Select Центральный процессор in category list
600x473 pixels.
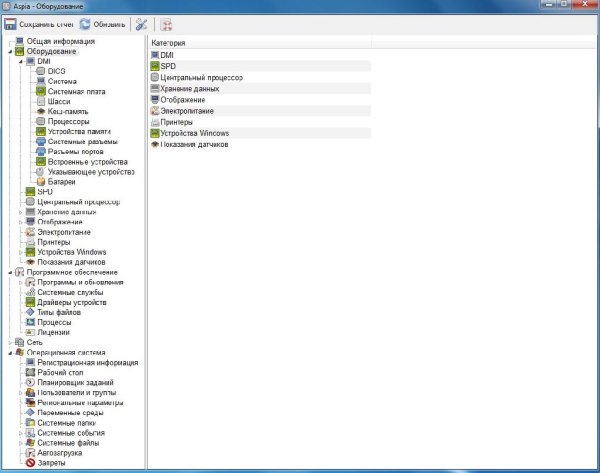point(260,77)
